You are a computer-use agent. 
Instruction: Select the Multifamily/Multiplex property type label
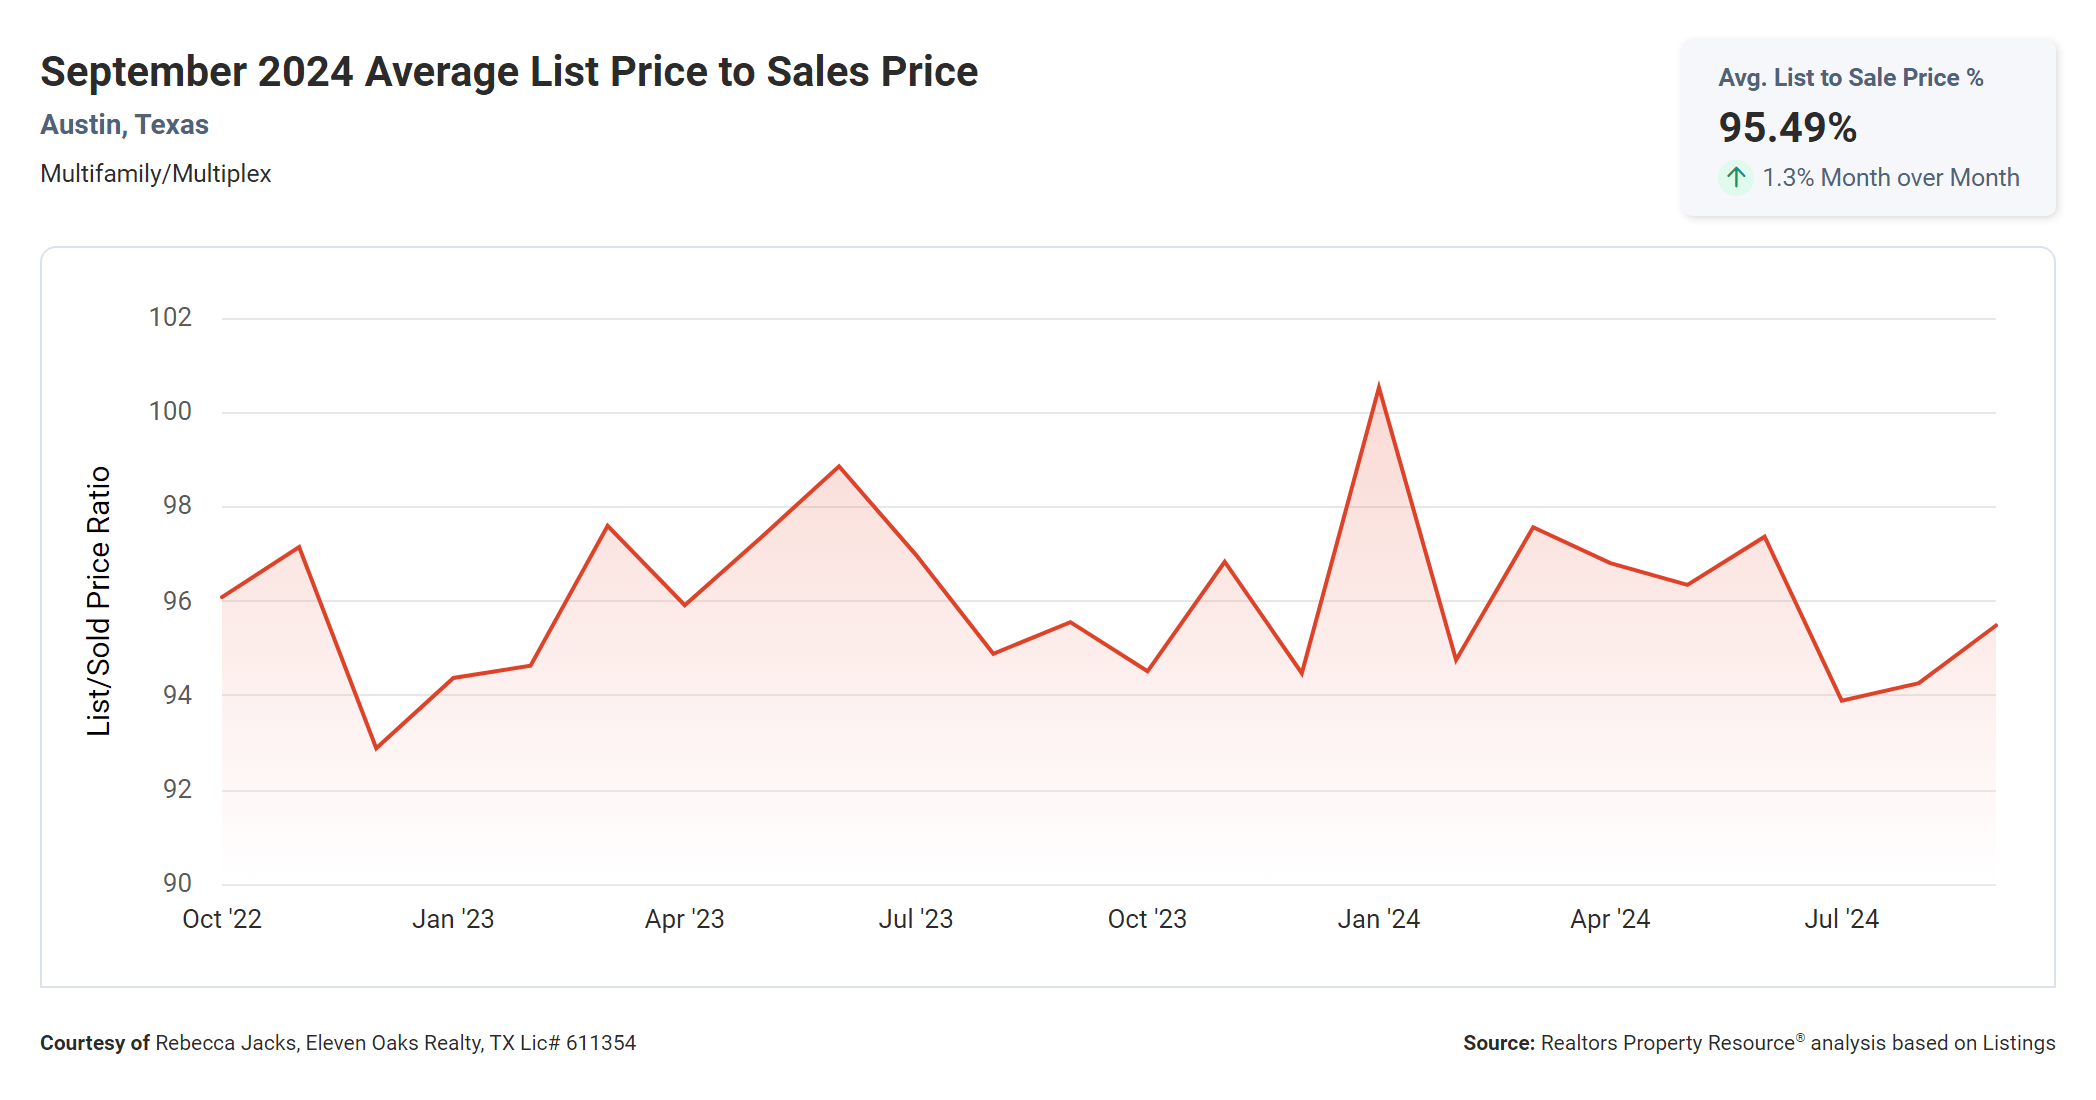click(x=155, y=174)
